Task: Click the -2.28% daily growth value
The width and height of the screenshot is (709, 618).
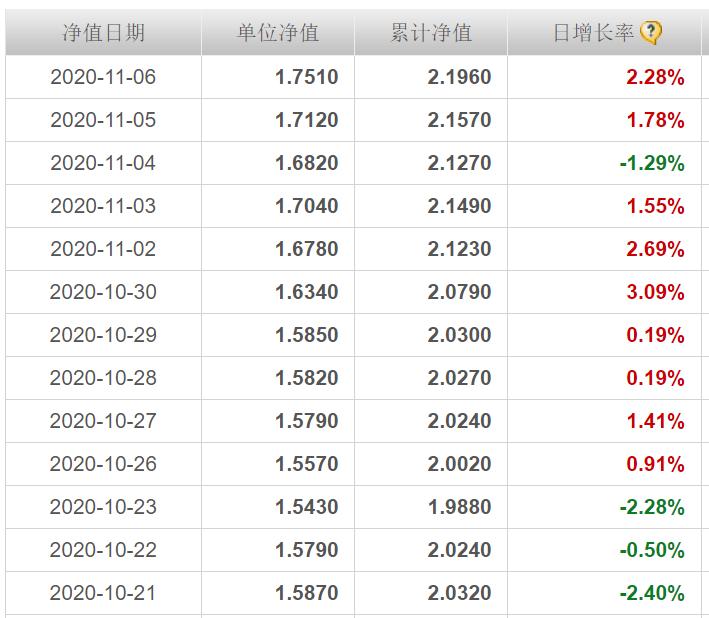Action: [x=652, y=507]
